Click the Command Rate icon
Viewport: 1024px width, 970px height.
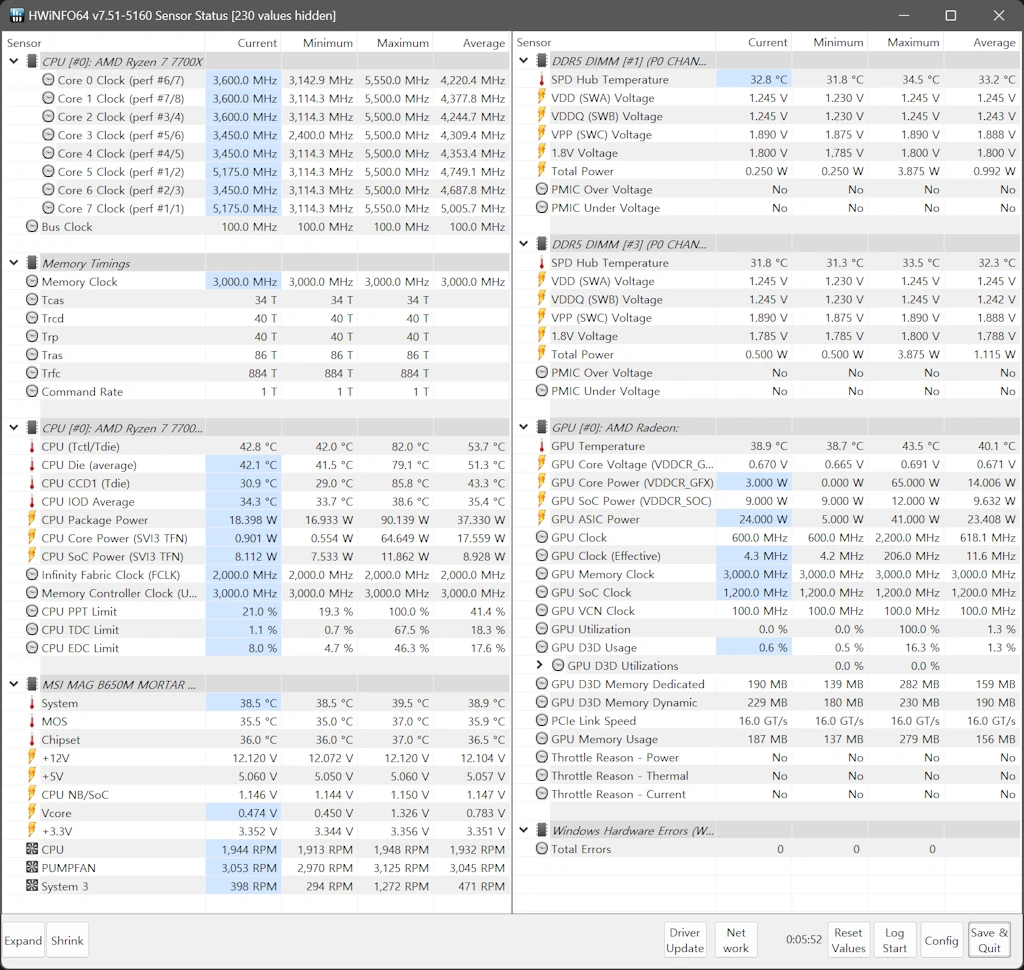coord(32,391)
